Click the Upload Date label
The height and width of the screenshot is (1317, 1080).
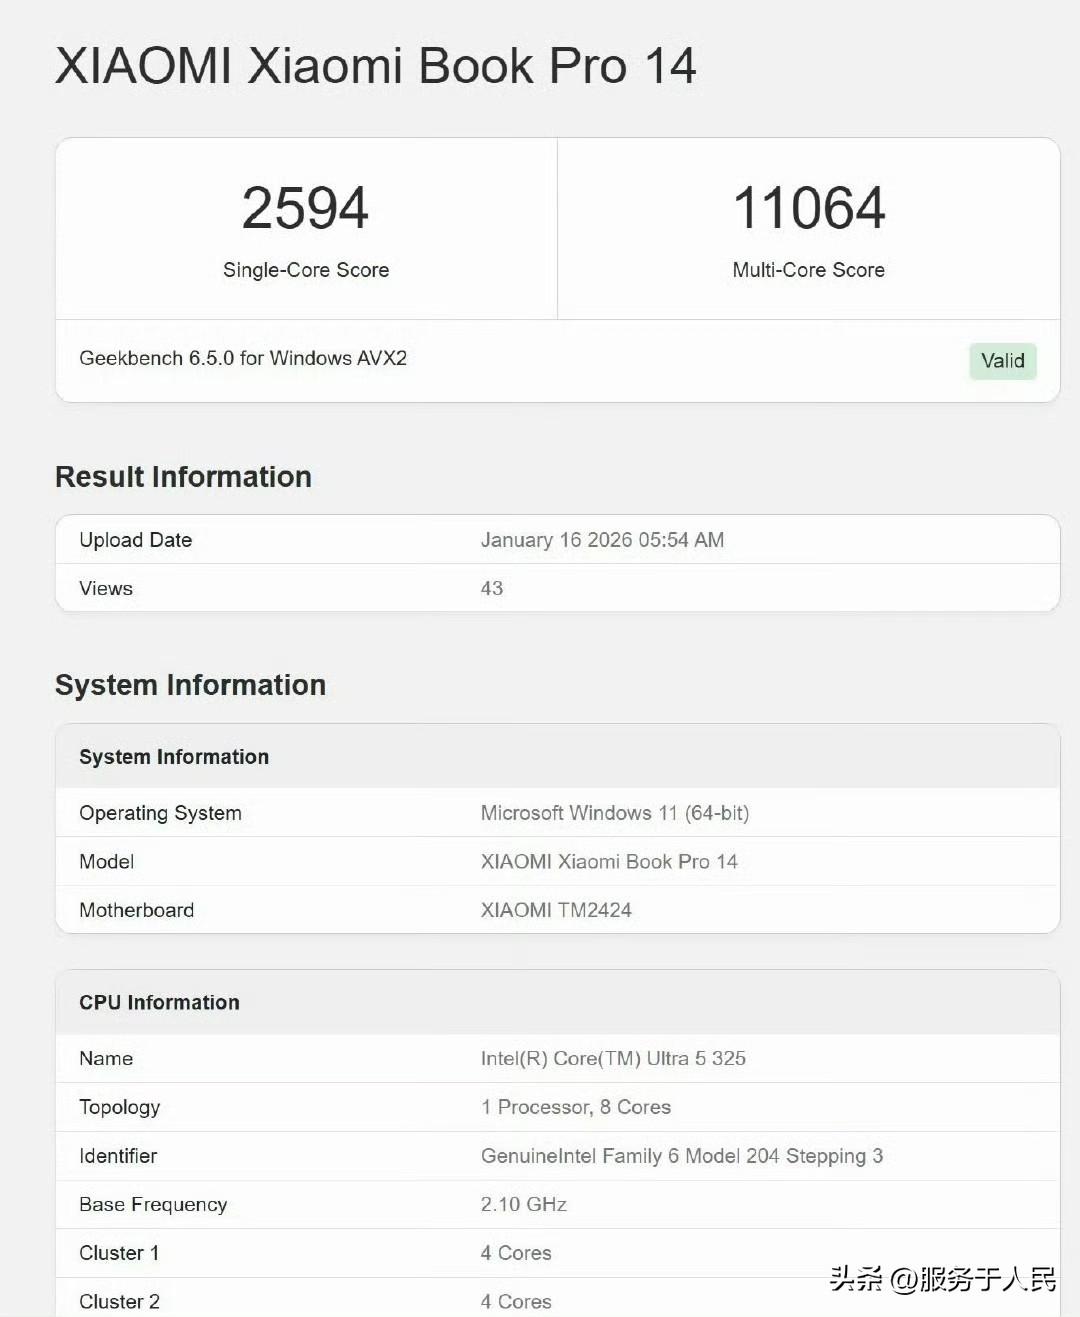pyautogui.click(x=135, y=540)
